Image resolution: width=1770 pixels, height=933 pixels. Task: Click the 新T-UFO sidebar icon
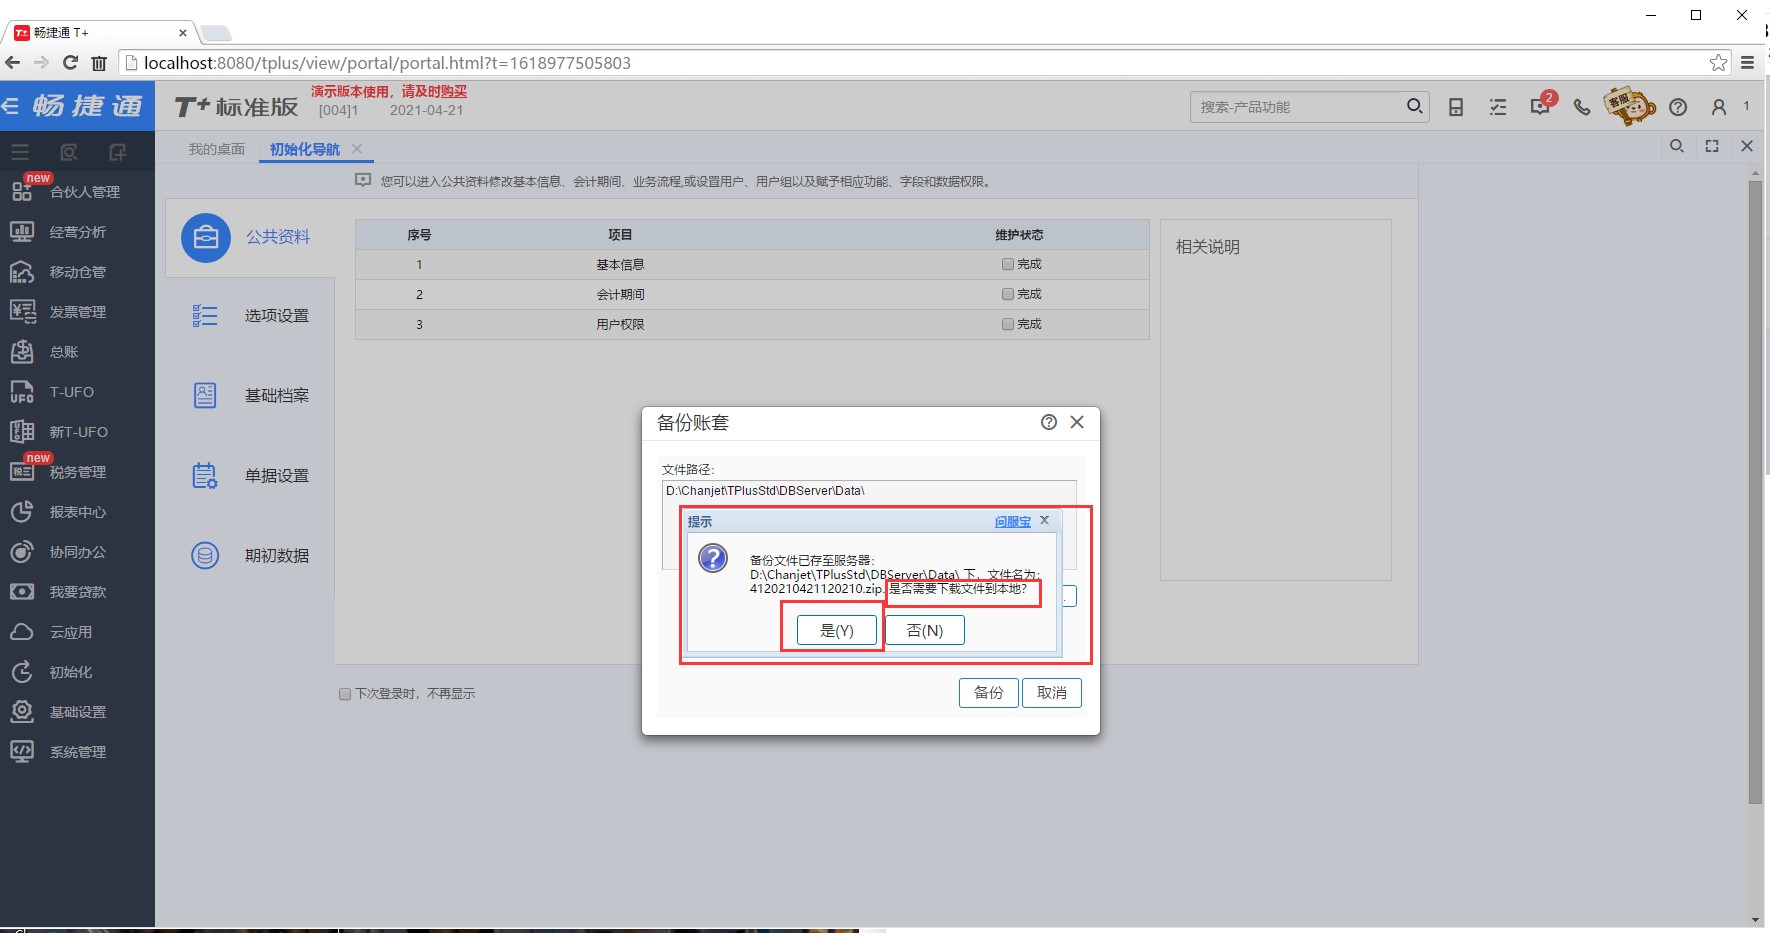point(22,432)
